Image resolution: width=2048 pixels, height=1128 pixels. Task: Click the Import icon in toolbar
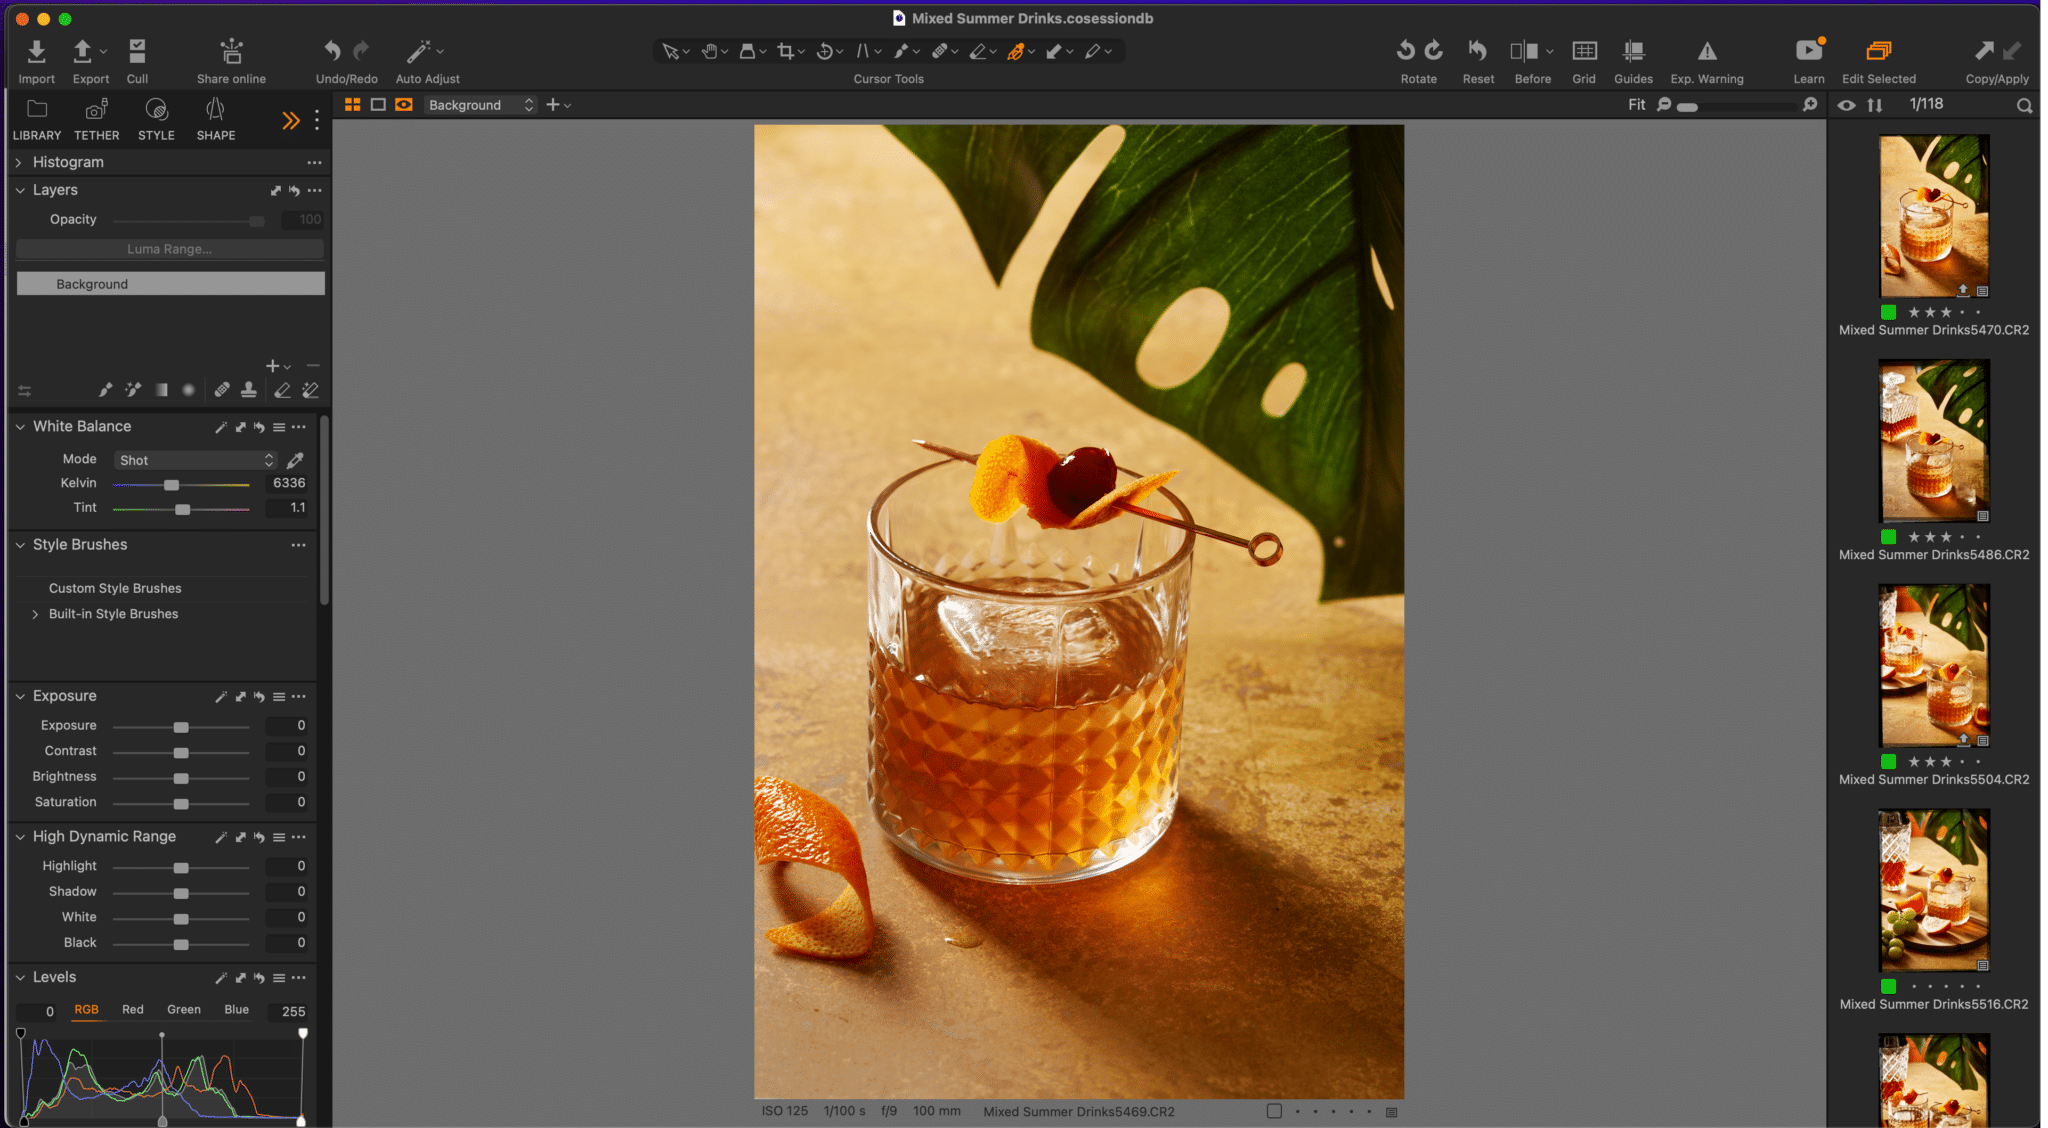click(x=36, y=51)
